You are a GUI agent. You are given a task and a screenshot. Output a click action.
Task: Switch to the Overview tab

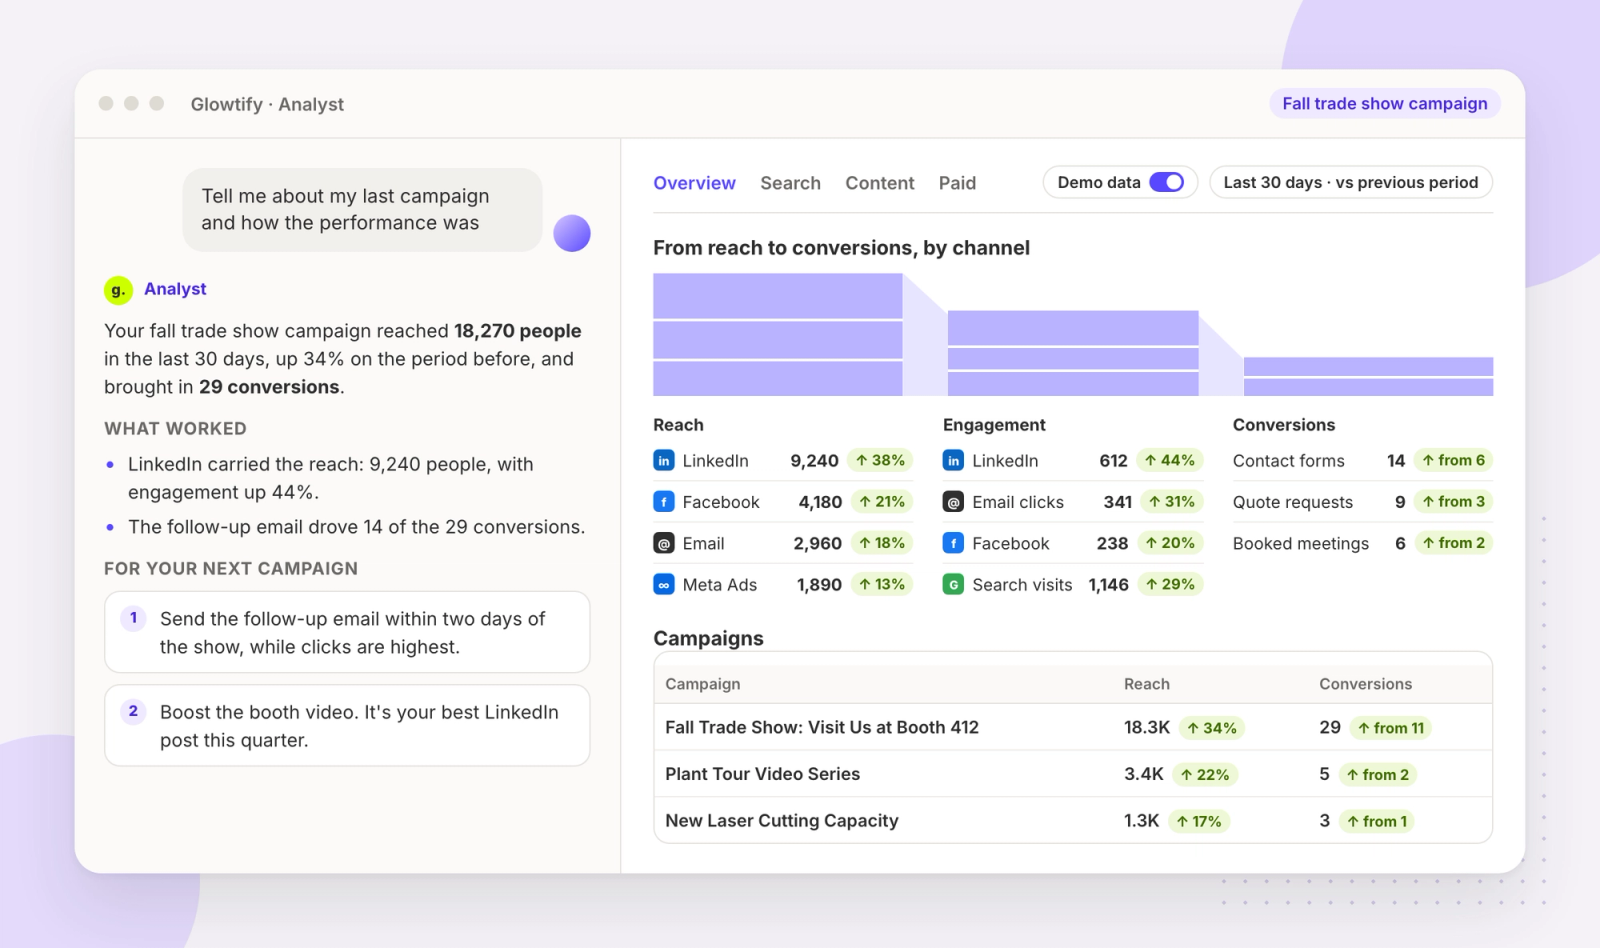click(x=694, y=183)
